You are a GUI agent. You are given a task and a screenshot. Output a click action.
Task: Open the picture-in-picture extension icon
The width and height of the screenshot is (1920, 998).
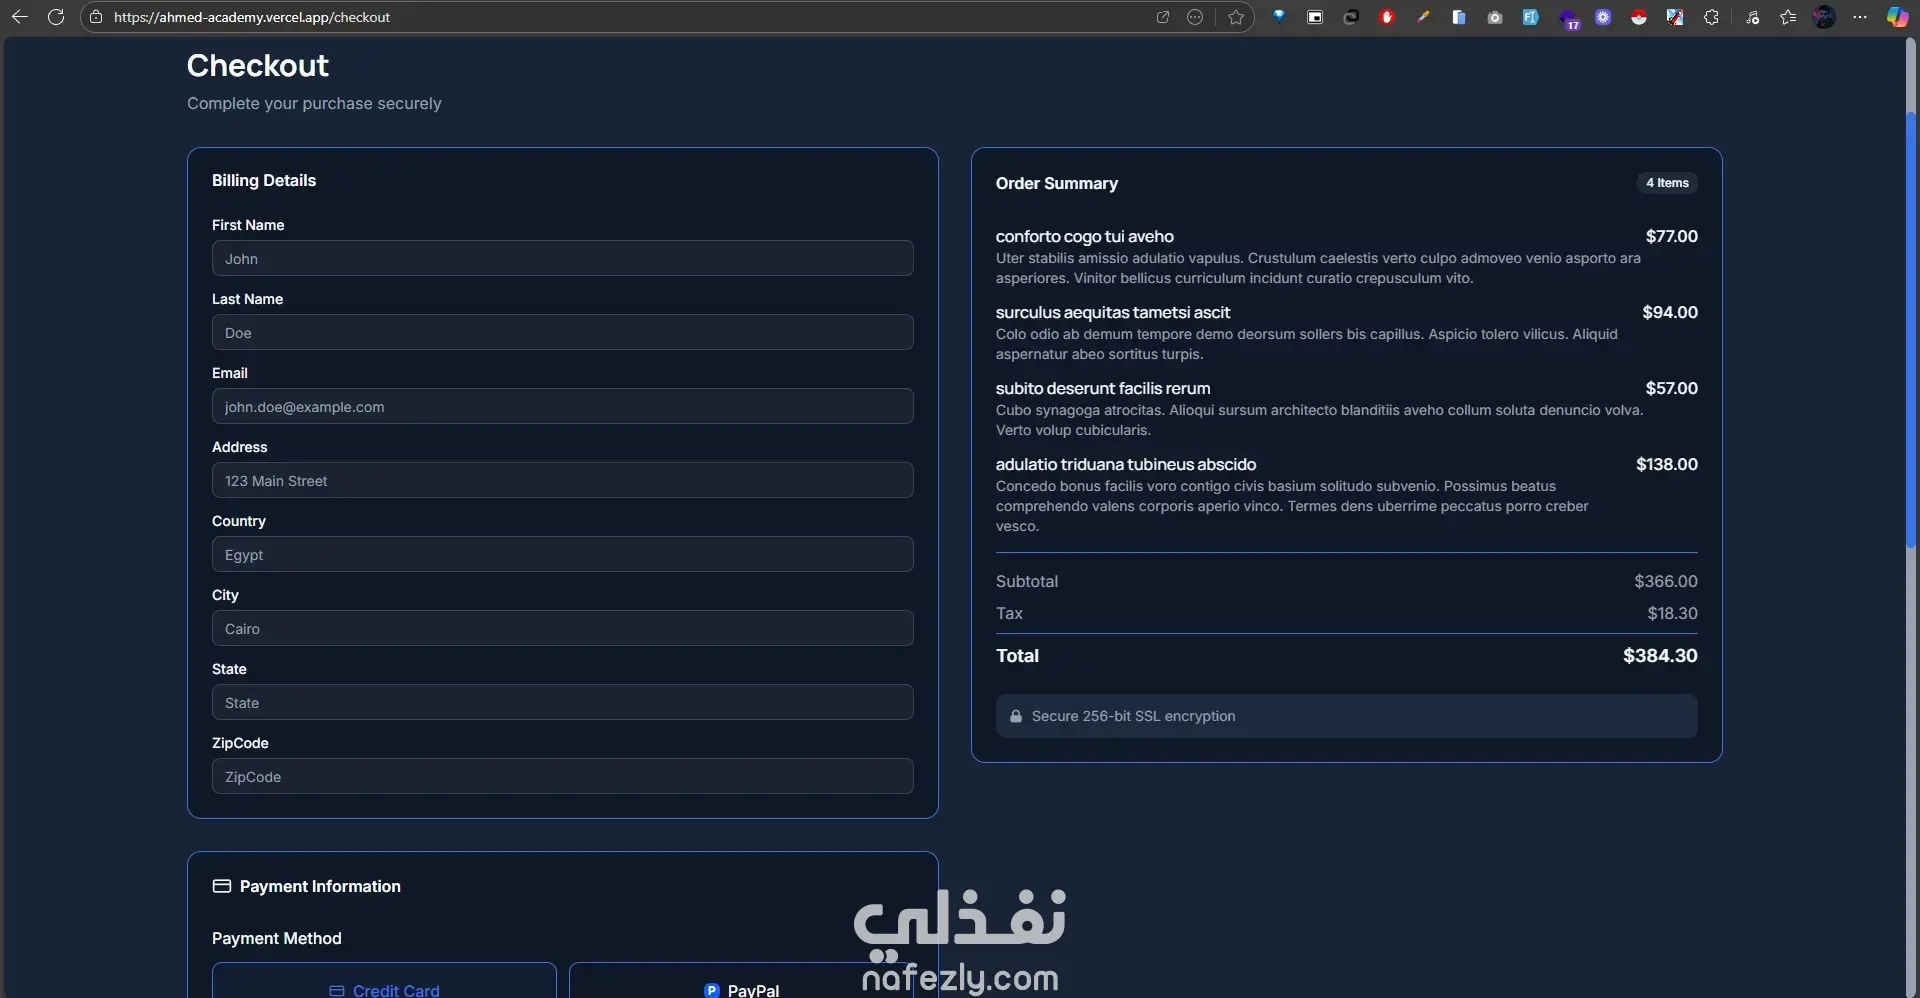tap(1315, 17)
